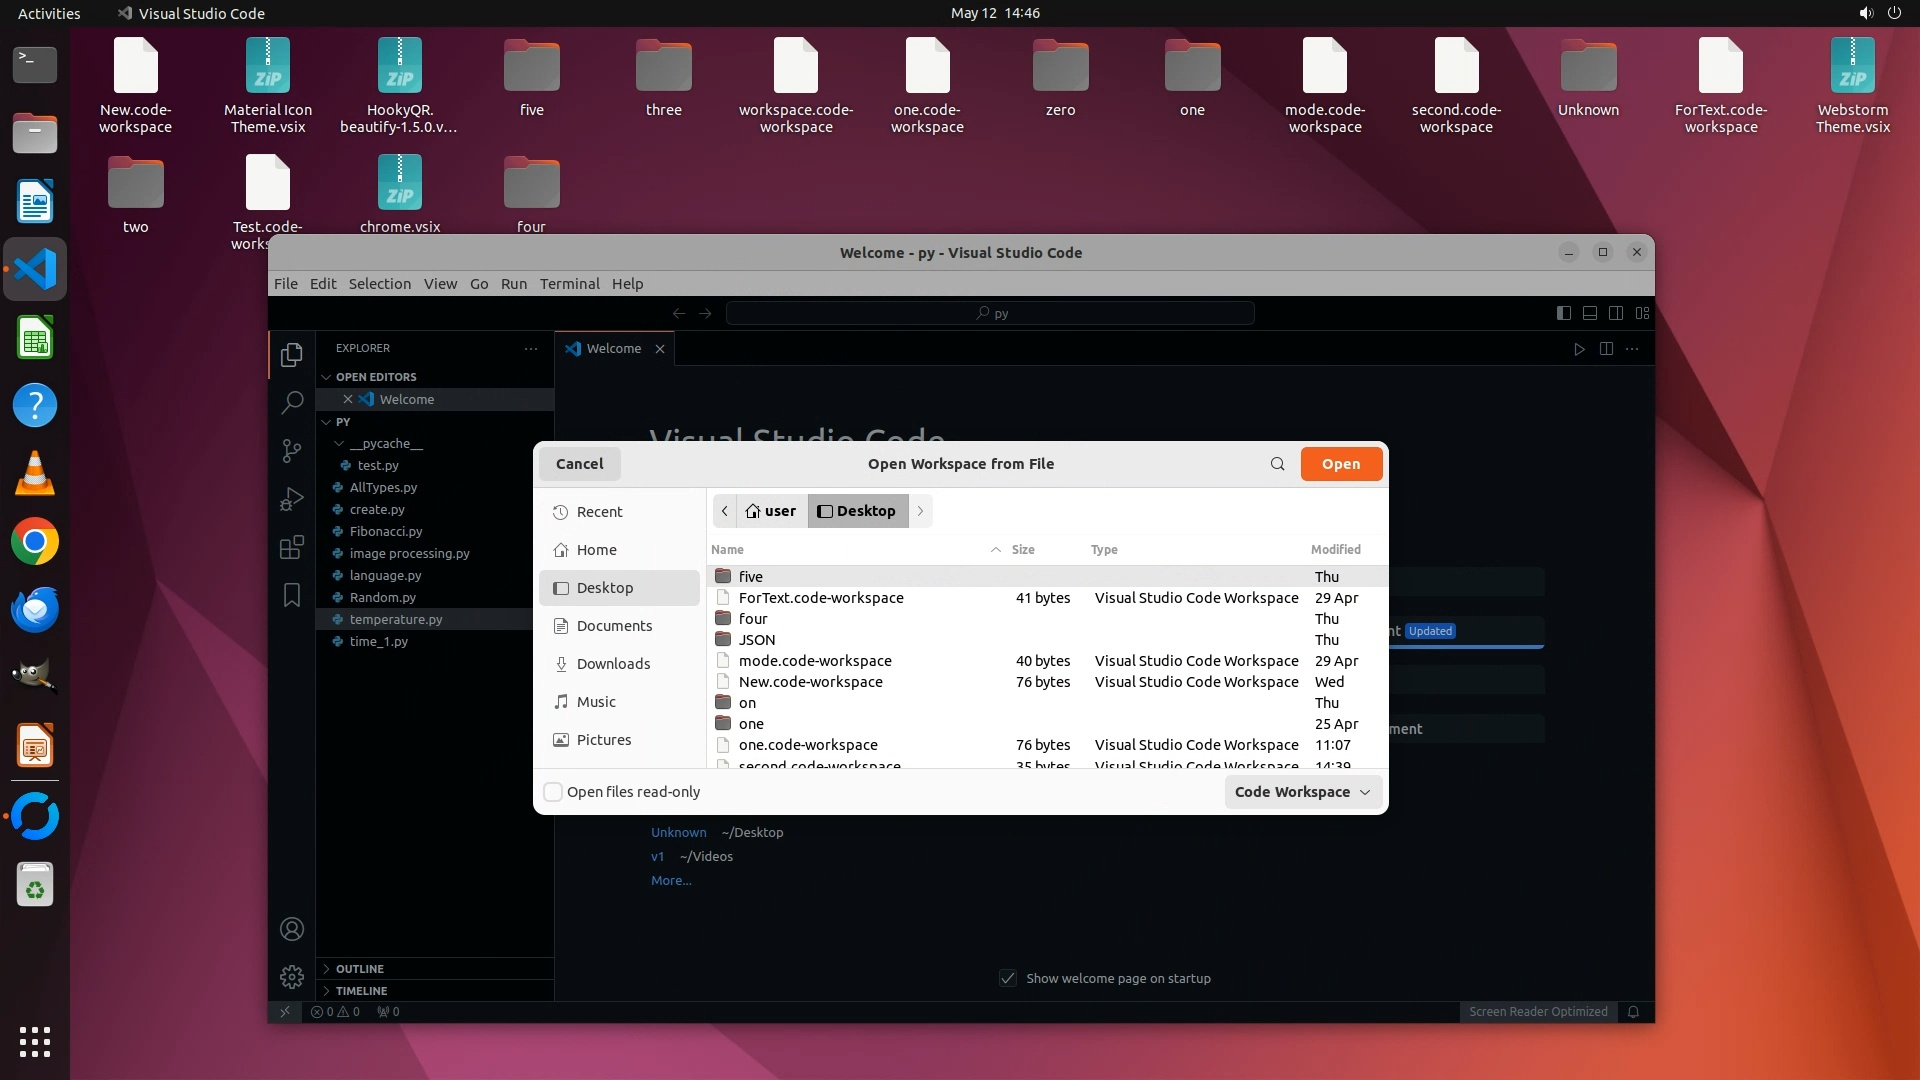Viewport: 1920px width, 1080px height.
Task: Open the Code Workspace filter dropdown
Action: point(1302,792)
